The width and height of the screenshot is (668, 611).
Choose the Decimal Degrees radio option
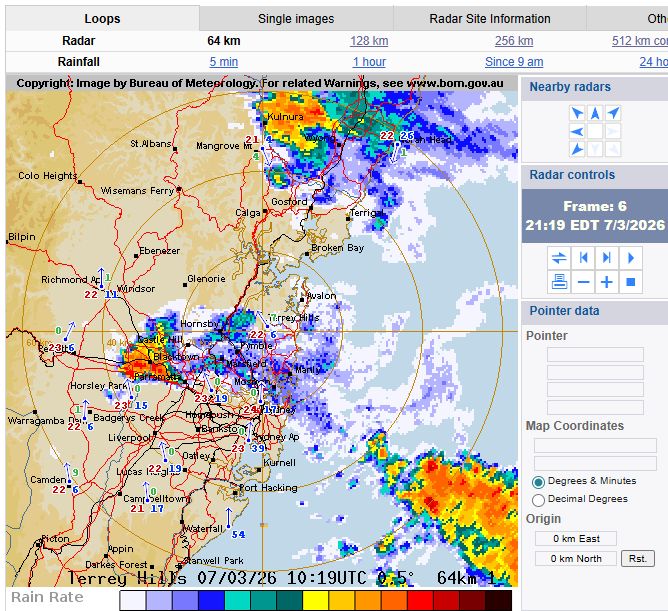(x=539, y=499)
